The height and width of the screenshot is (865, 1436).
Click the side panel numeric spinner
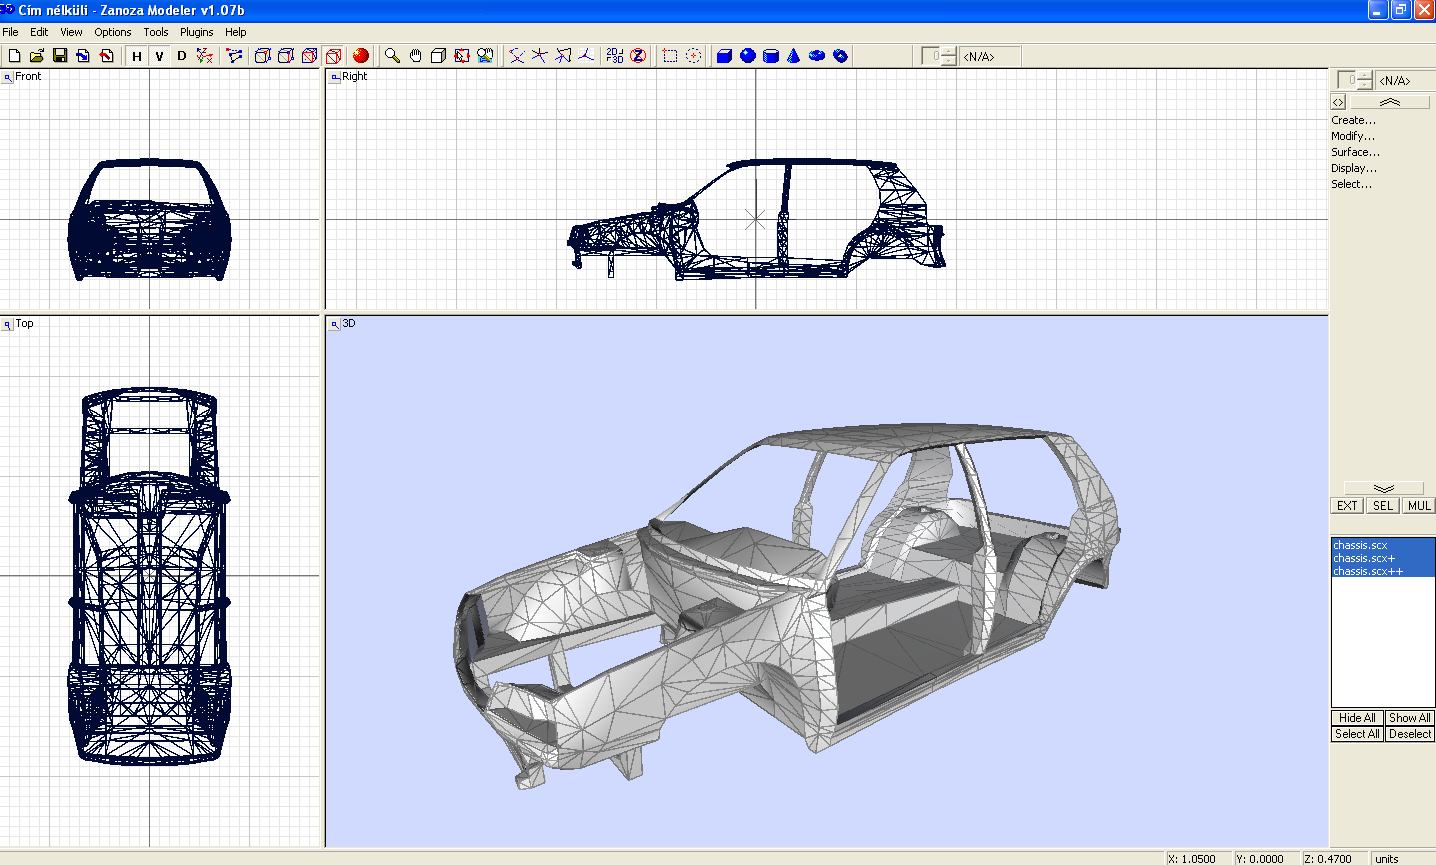point(1355,80)
